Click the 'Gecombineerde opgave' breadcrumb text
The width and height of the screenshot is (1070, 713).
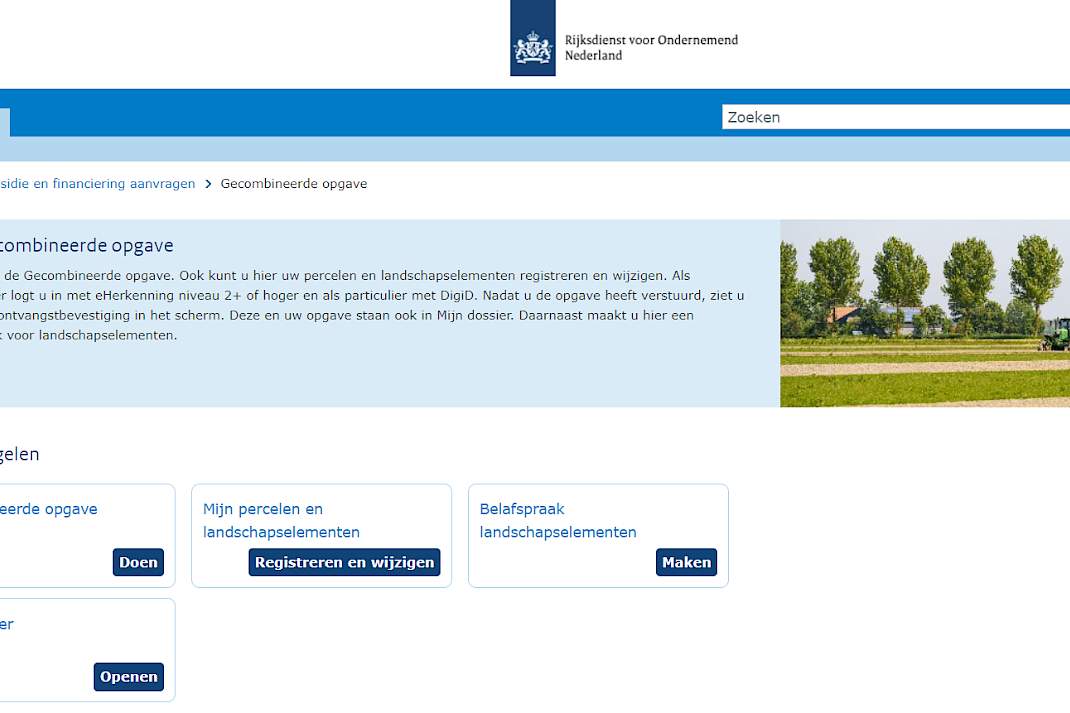coord(293,184)
